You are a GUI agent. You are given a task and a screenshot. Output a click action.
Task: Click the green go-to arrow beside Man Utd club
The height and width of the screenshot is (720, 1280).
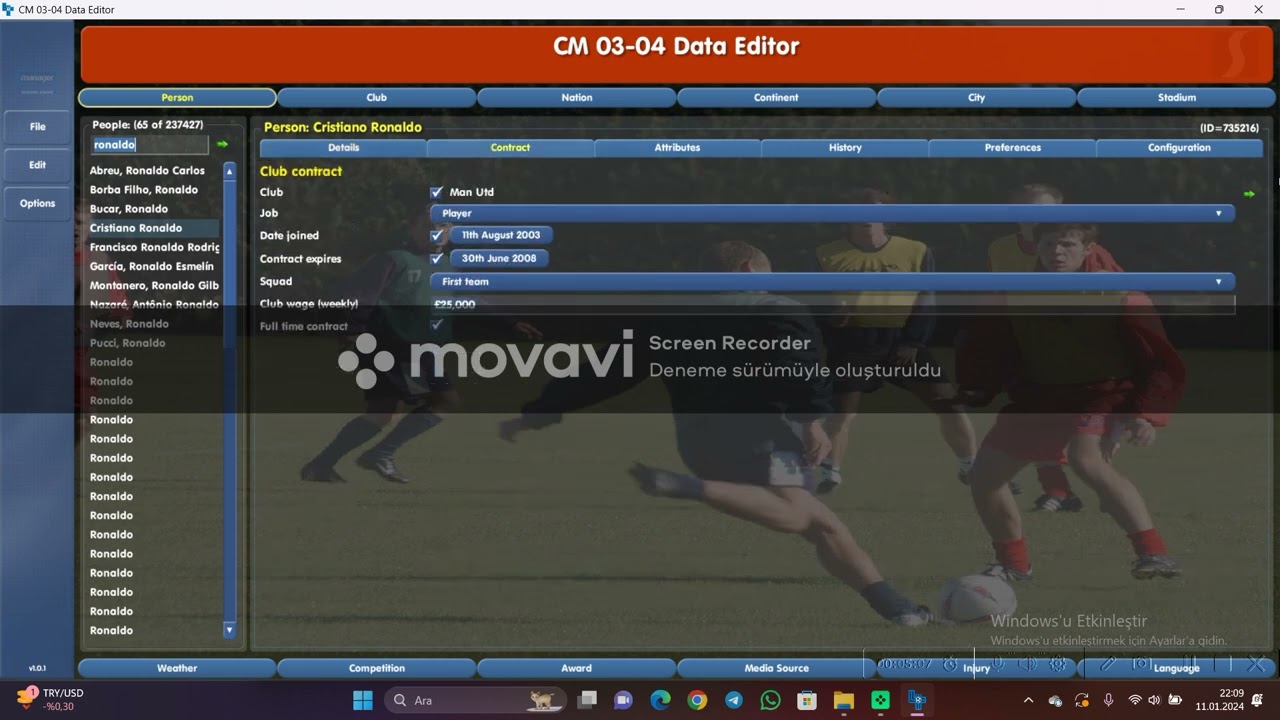[x=1248, y=194]
